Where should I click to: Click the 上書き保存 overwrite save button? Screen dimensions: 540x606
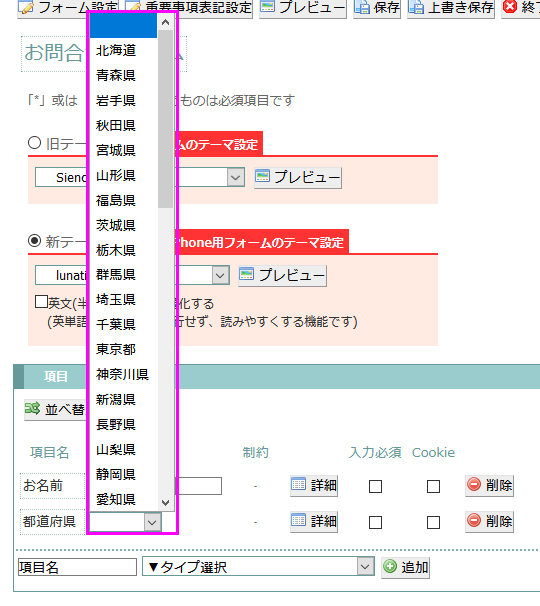(x=451, y=9)
